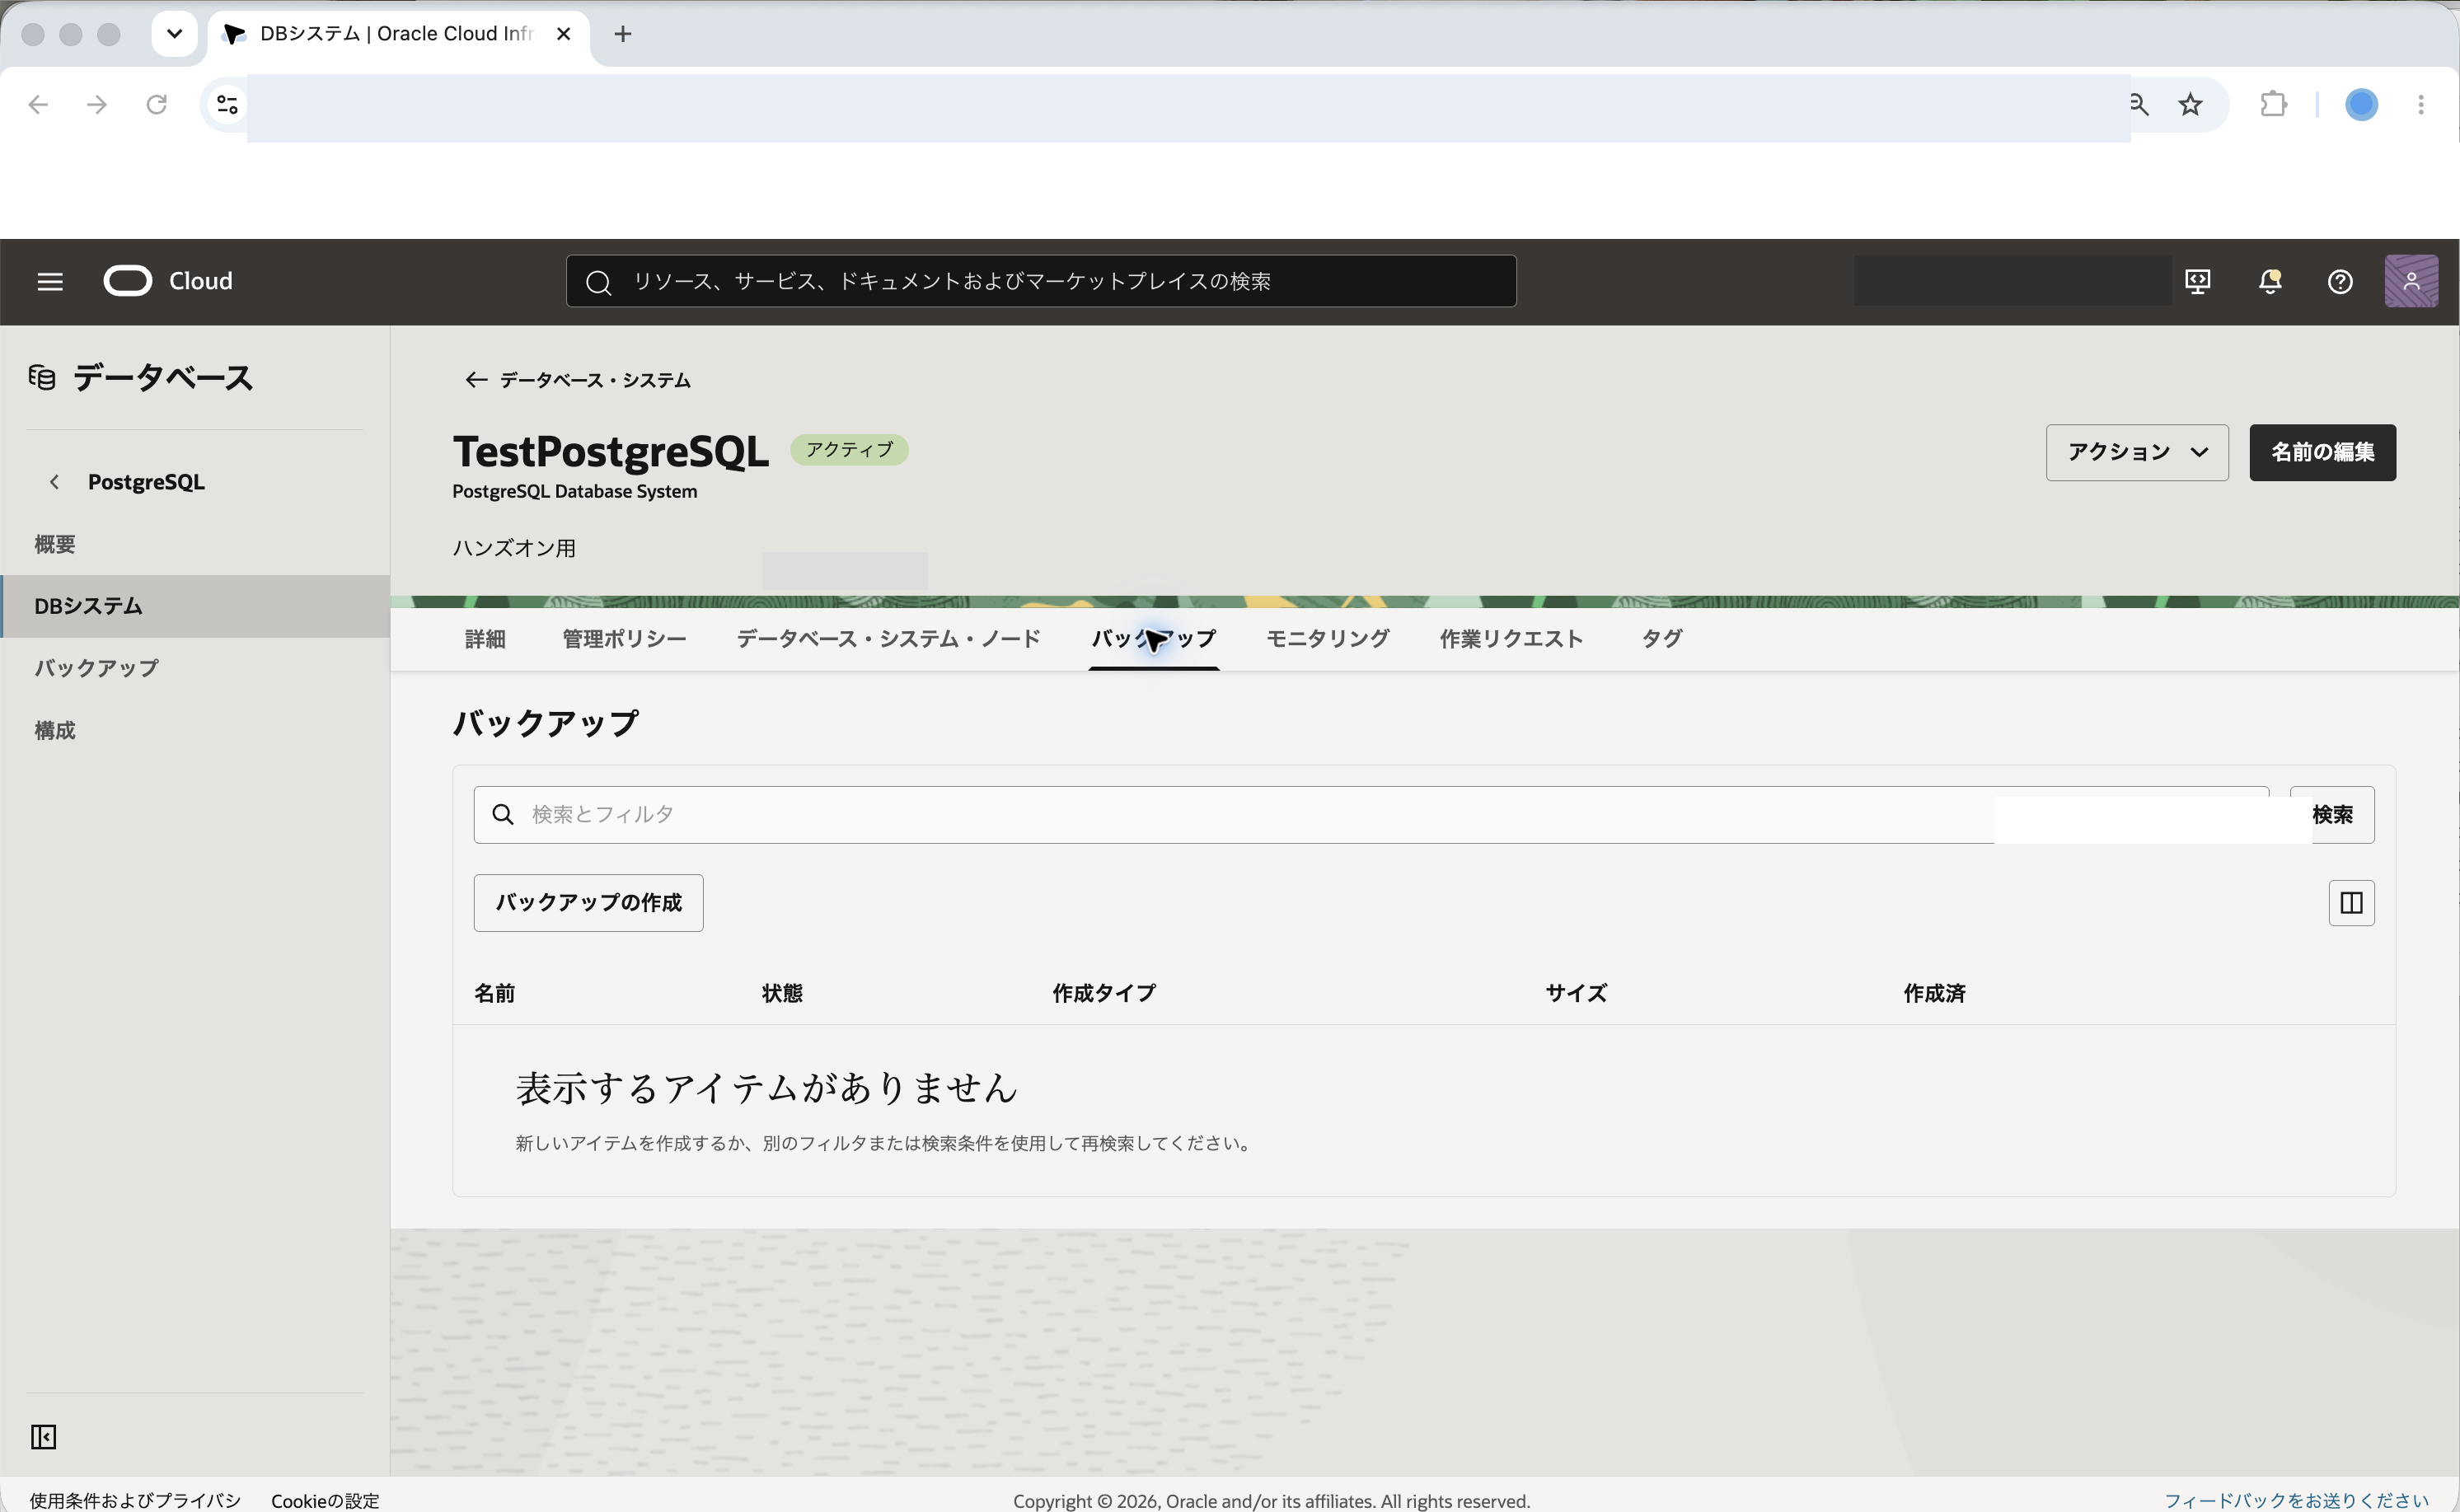Switch to the 詳細 tab
Viewport: 2460px width, 1512px height.
485,639
